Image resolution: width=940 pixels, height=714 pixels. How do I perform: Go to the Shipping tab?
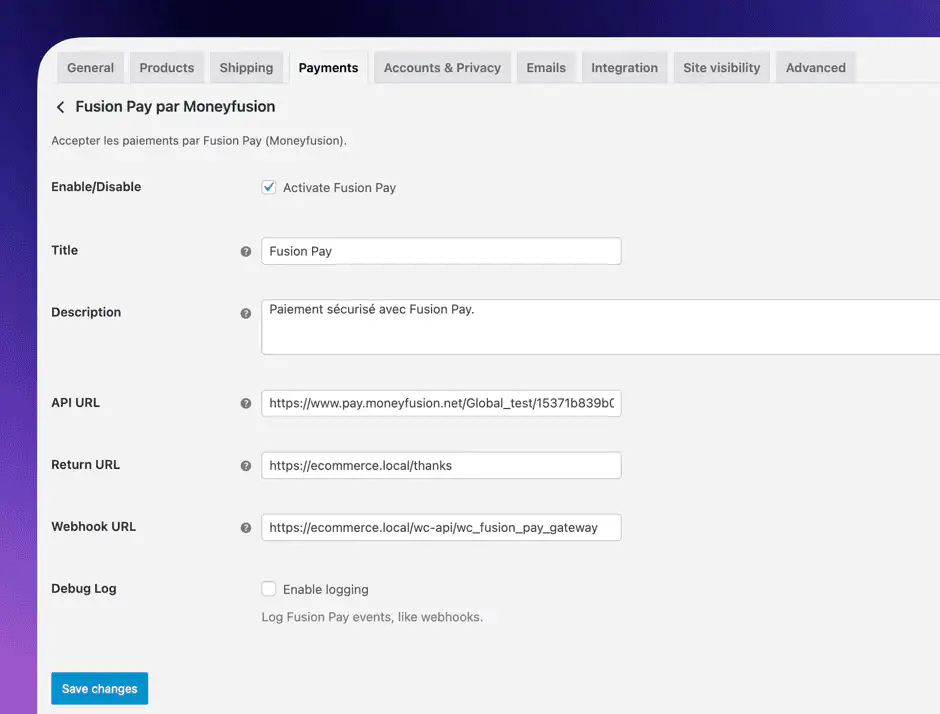pyautogui.click(x=246, y=67)
